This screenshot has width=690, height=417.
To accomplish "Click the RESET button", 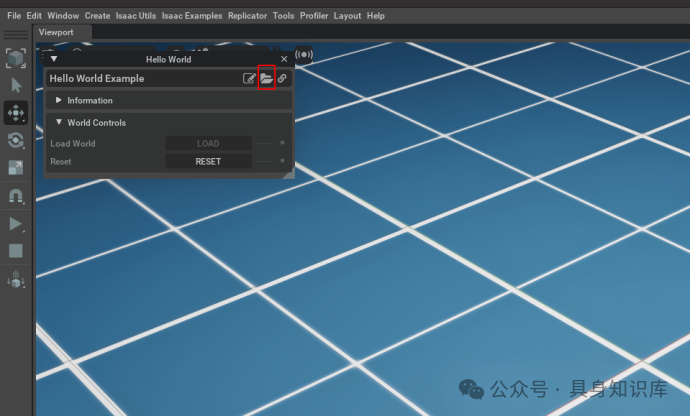I will (208, 161).
